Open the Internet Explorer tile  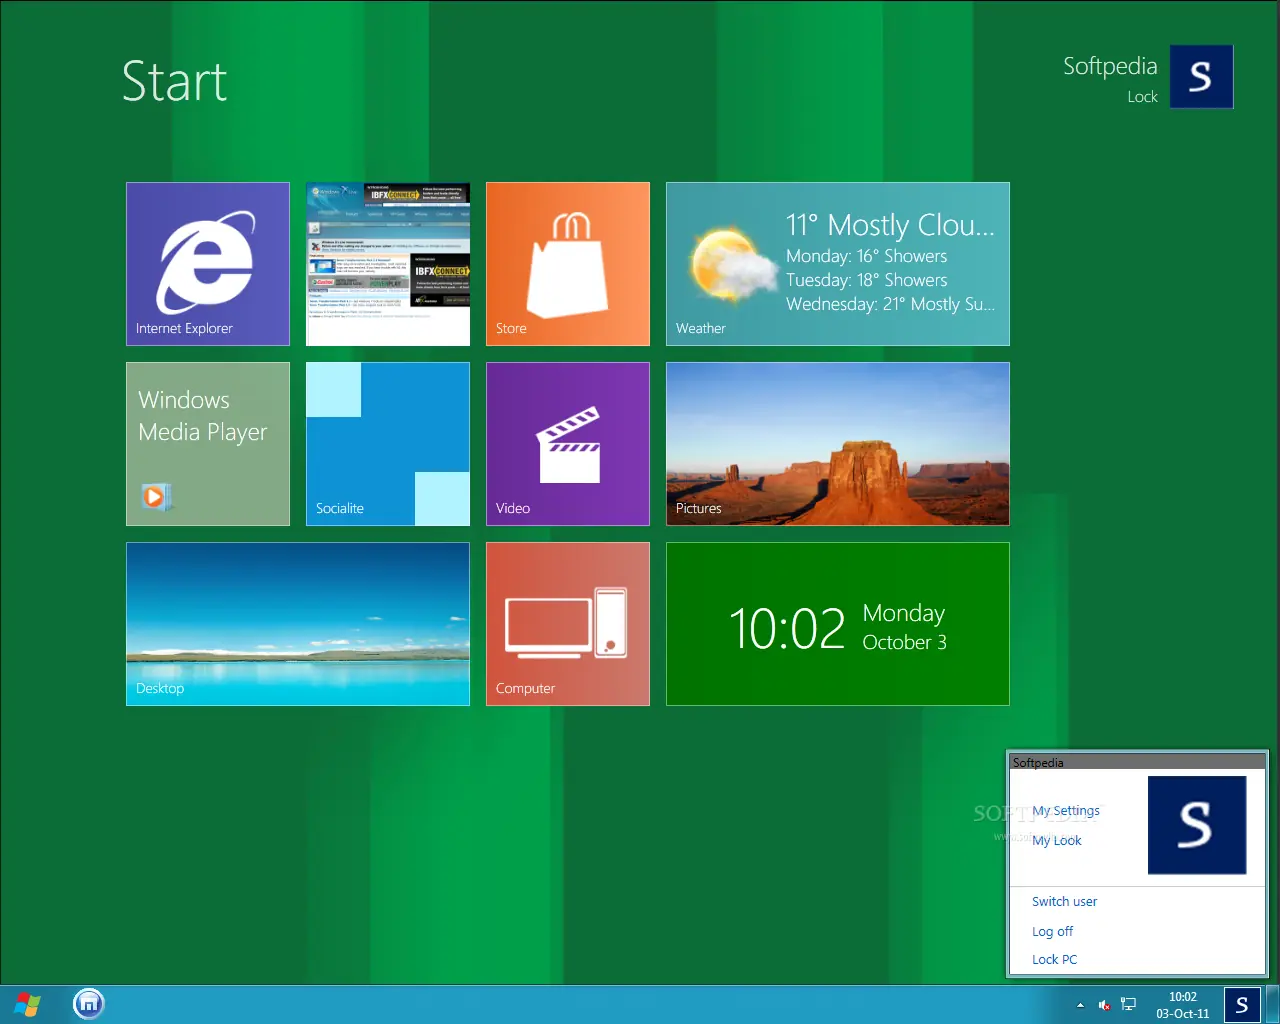[x=208, y=264]
